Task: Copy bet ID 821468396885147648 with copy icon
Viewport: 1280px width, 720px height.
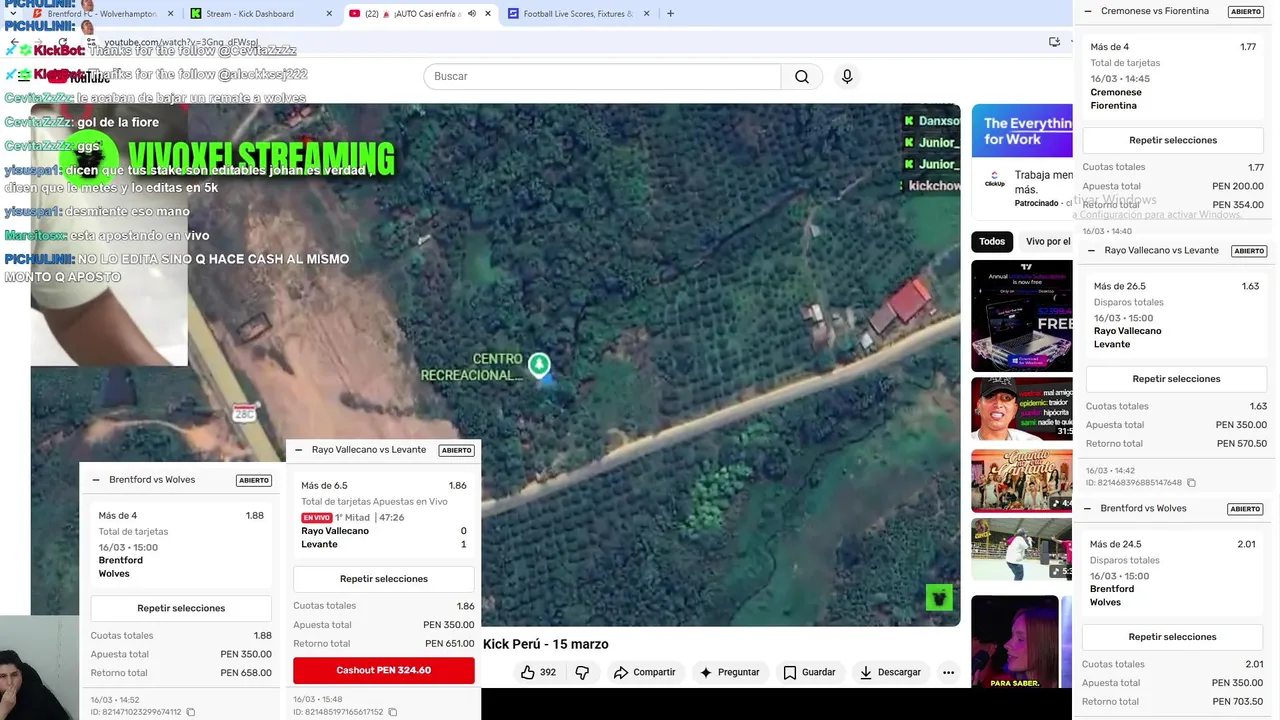Action: pos(1191,483)
